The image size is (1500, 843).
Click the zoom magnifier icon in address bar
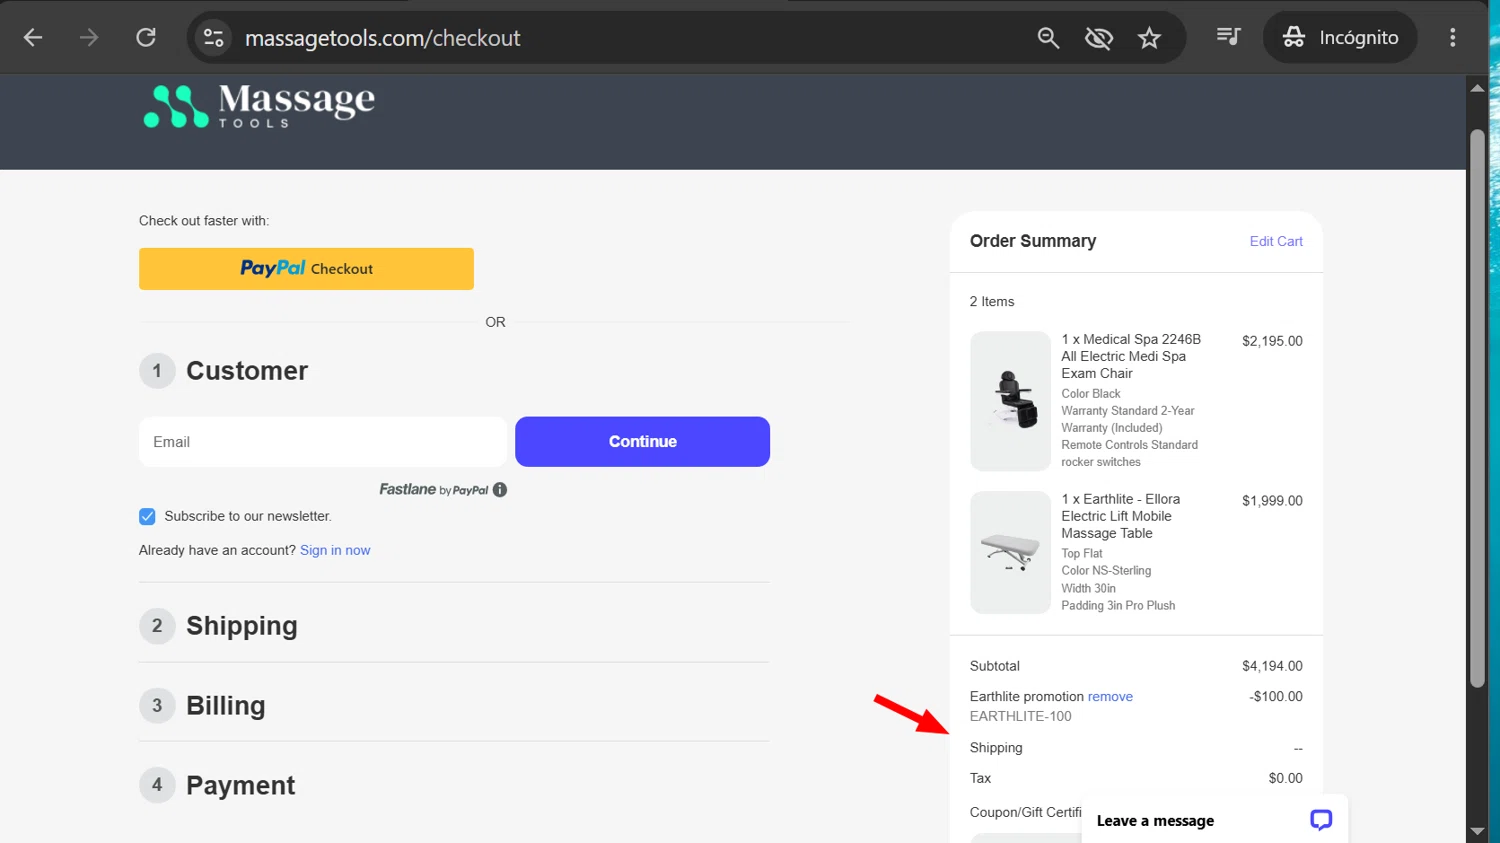tap(1048, 38)
